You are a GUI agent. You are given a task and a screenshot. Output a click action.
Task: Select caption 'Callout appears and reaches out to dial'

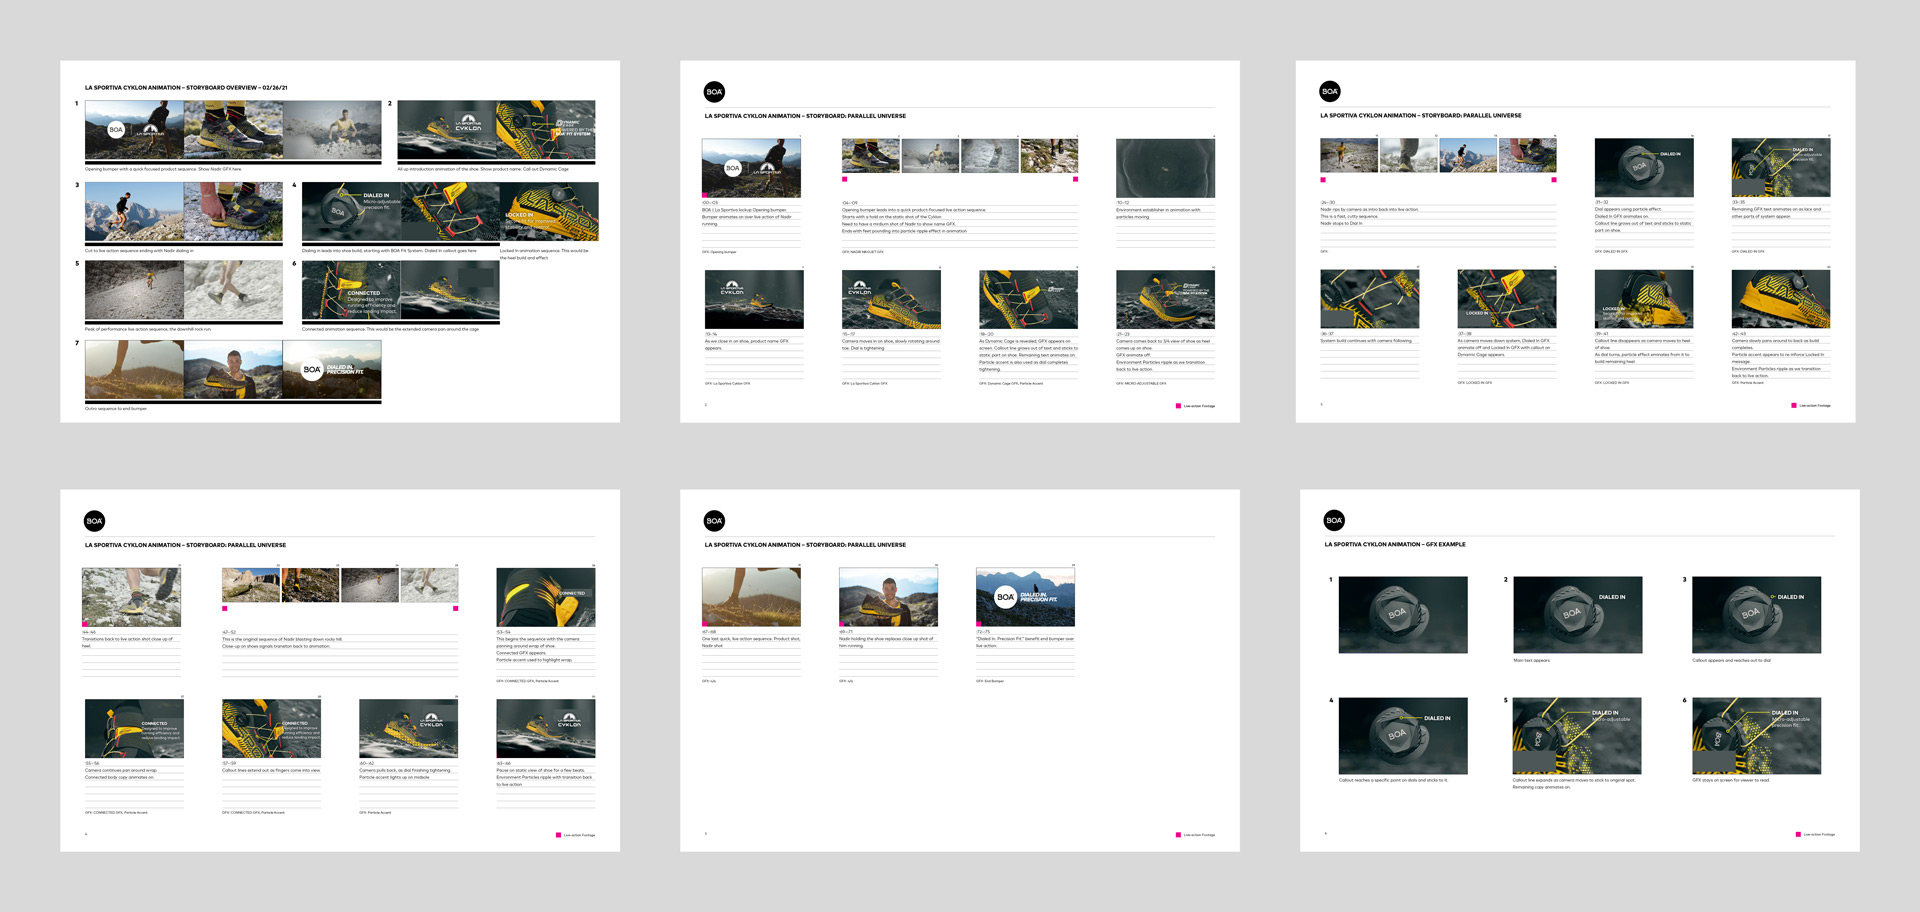(1731, 660)
